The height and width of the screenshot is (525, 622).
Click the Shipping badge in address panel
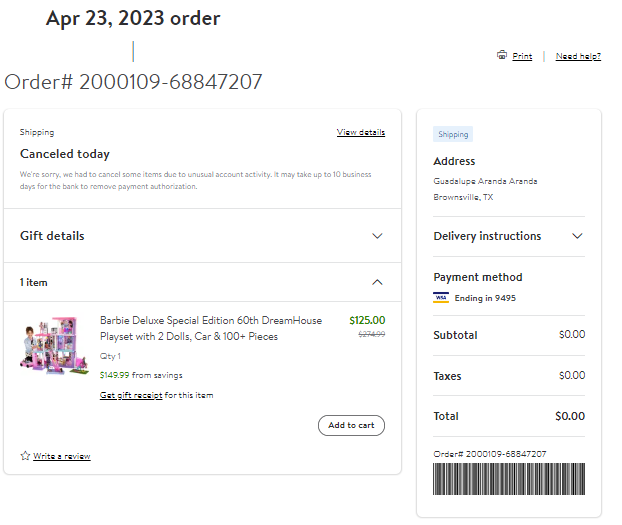coord(453,134)
